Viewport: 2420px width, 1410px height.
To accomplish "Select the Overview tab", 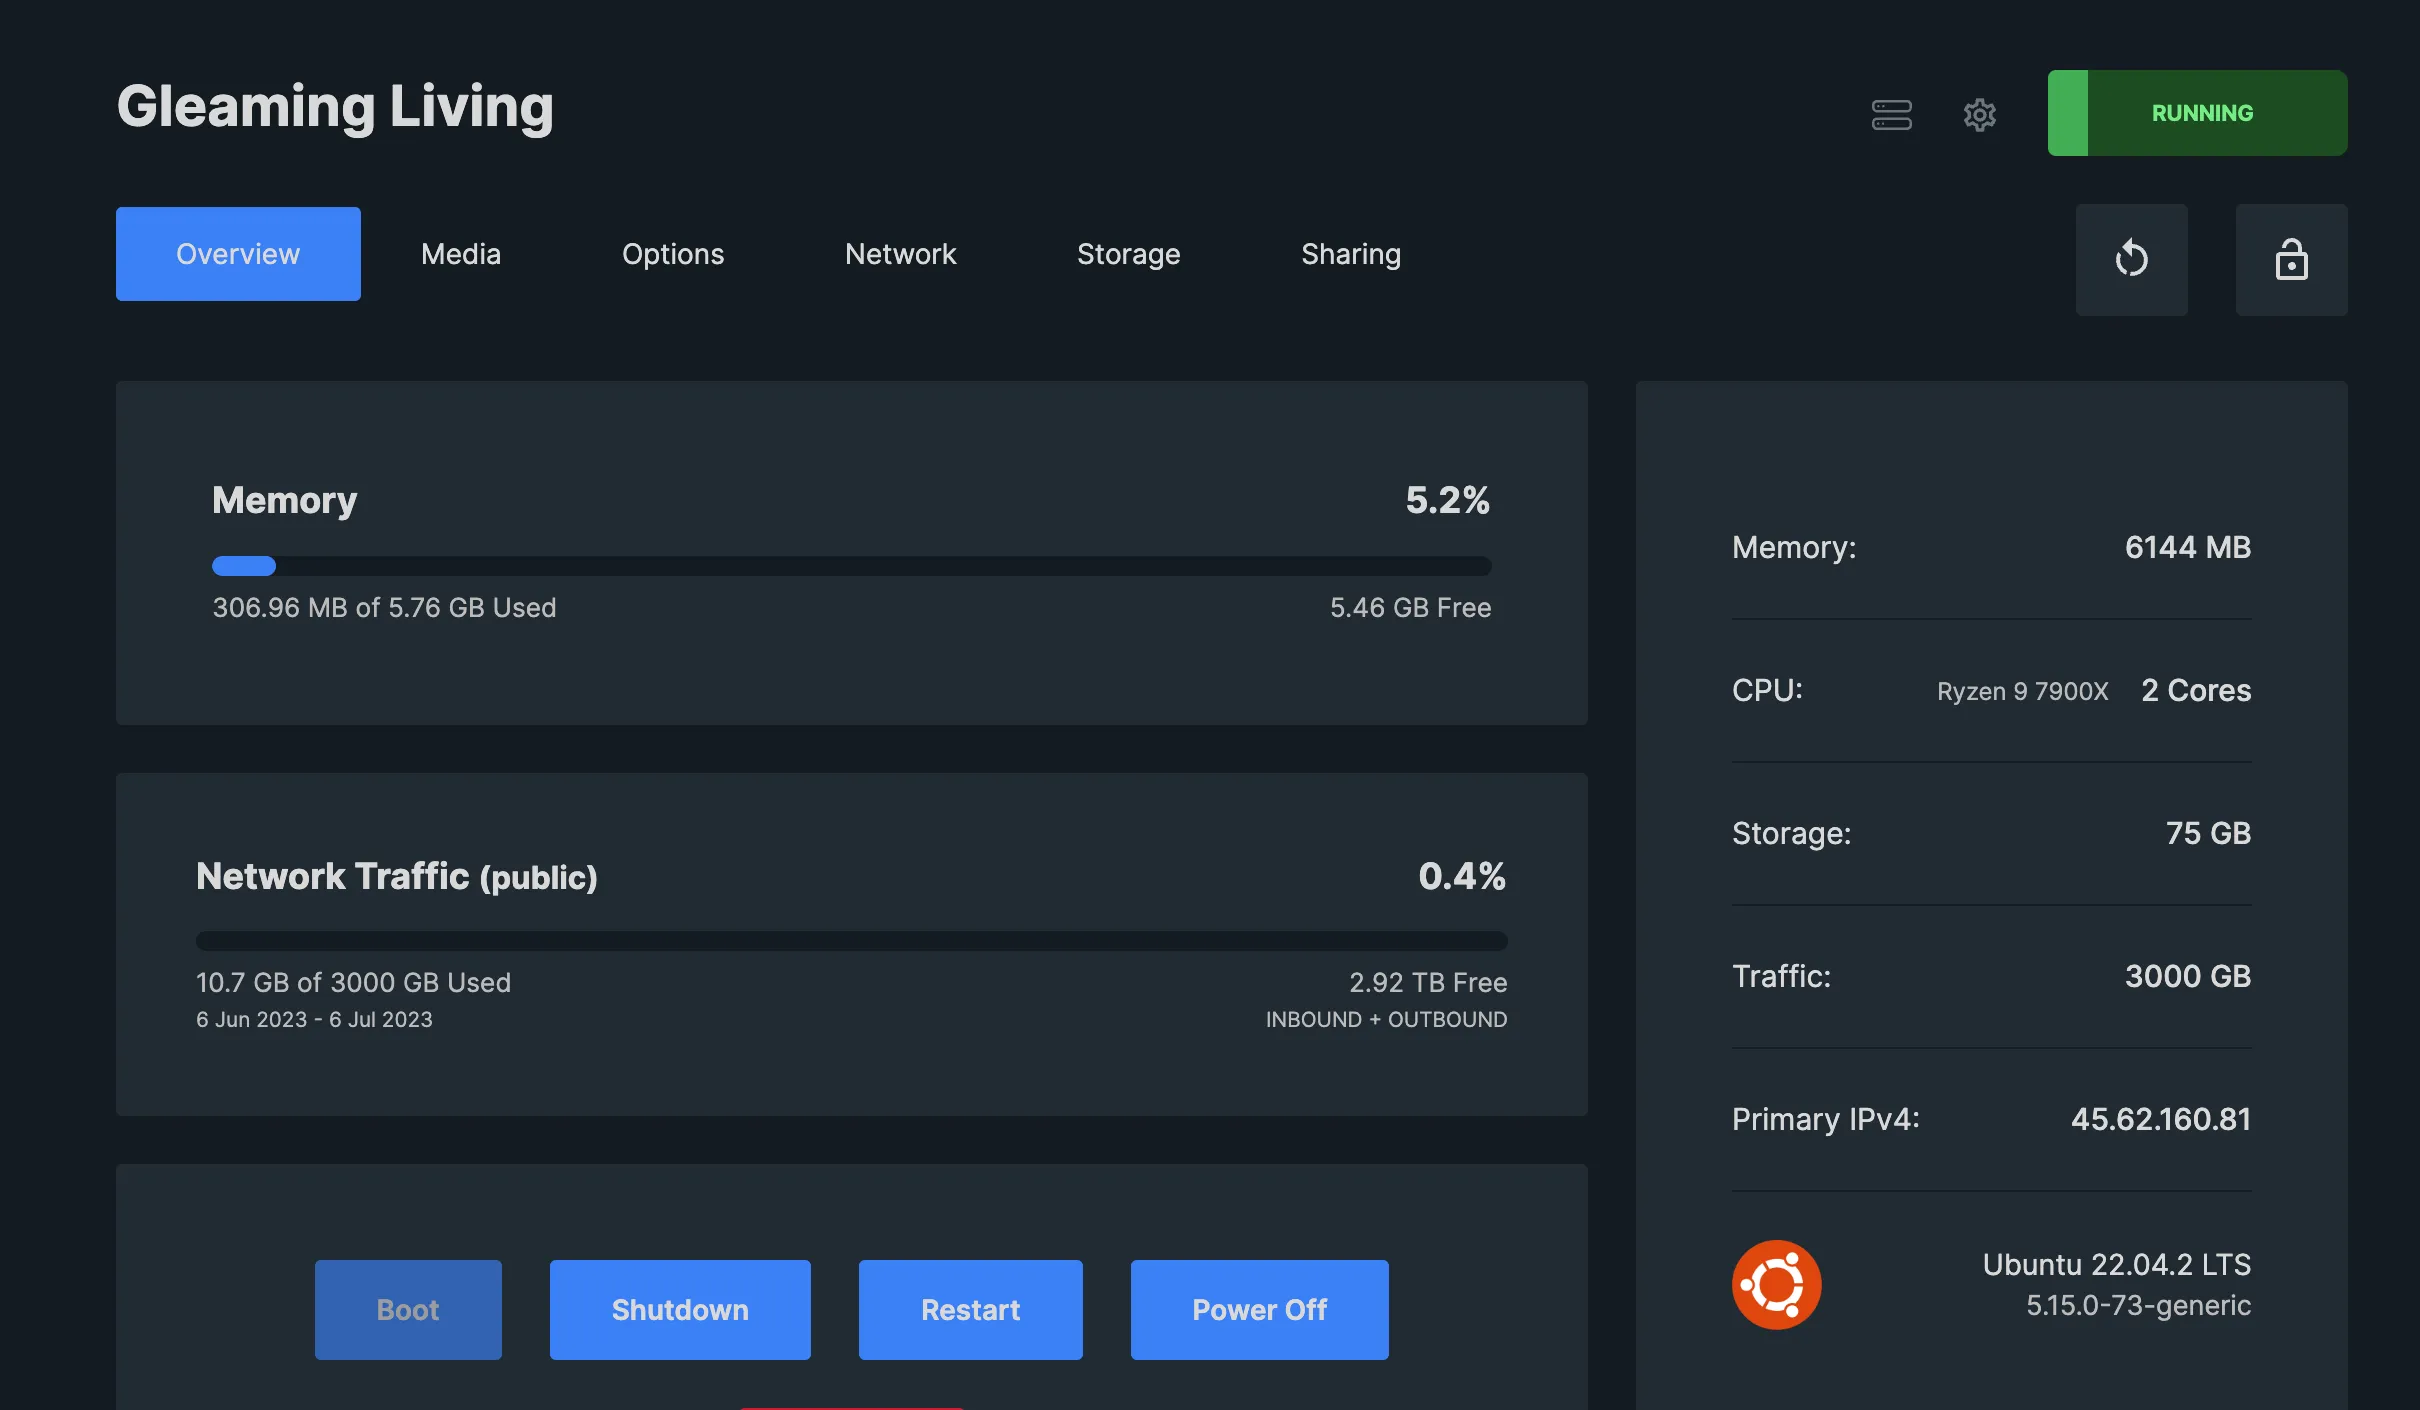I will point(238,253).
